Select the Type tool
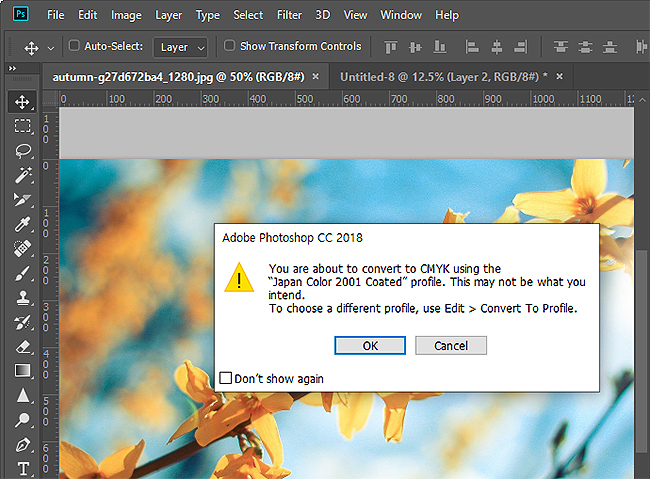Screen dimensions: 650x479 [22, 469]
